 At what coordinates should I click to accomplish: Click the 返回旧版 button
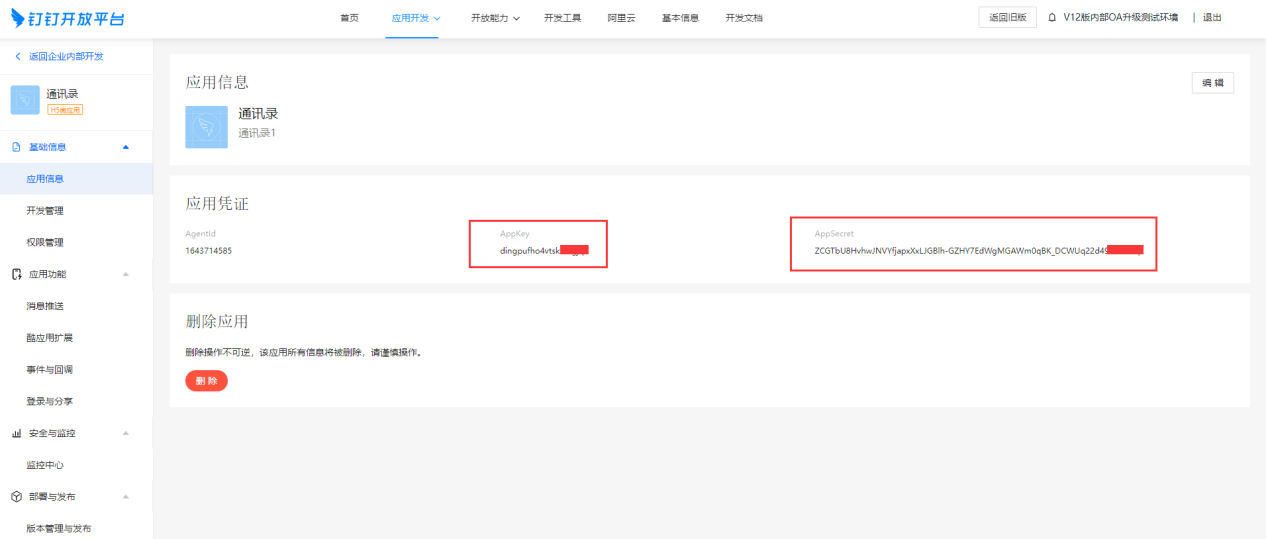[1007, 18]
